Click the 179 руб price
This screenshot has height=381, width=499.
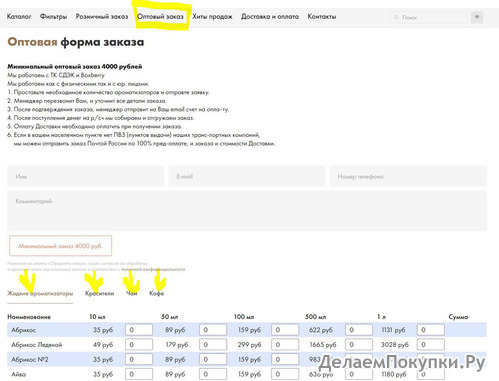click(x=177, y=345)
